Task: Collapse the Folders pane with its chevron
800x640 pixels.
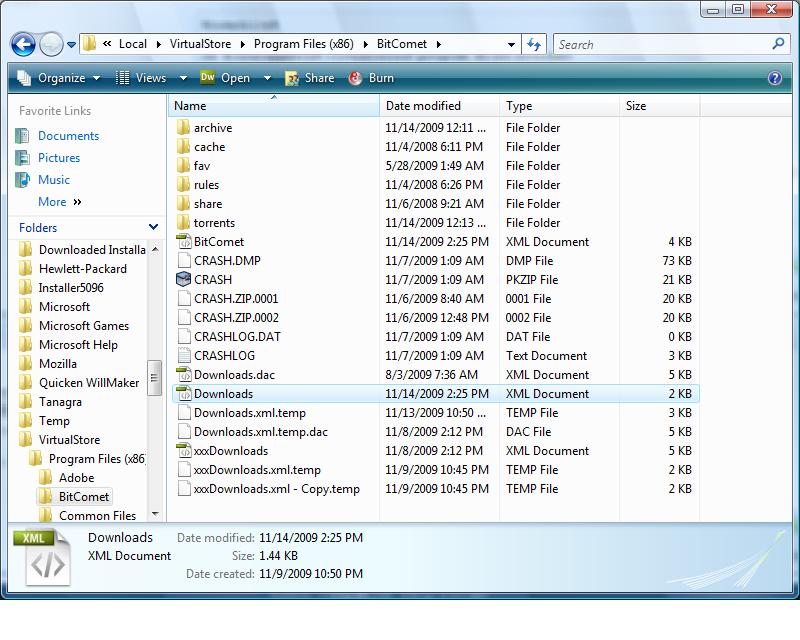Action: point(155,228)
